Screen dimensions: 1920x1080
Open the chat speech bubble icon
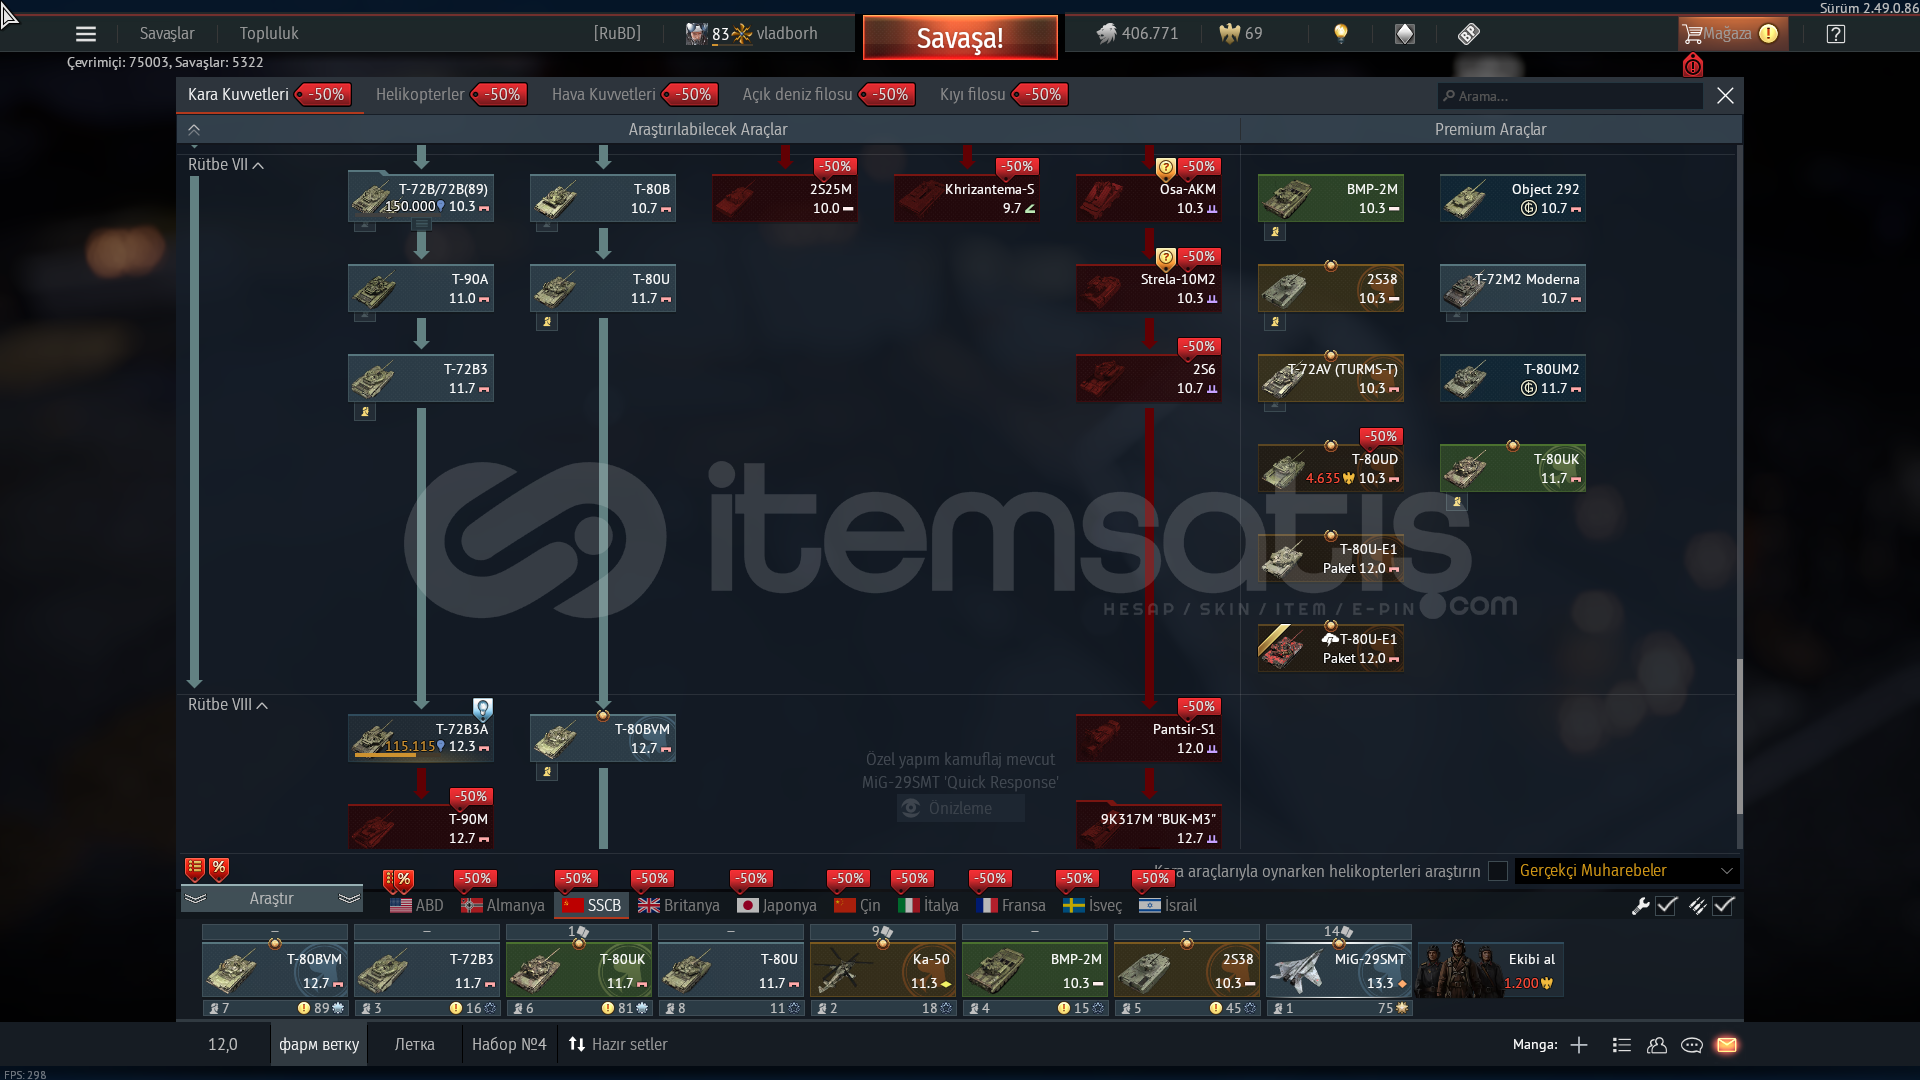pyautogui.click(x=1692, y=1045)
